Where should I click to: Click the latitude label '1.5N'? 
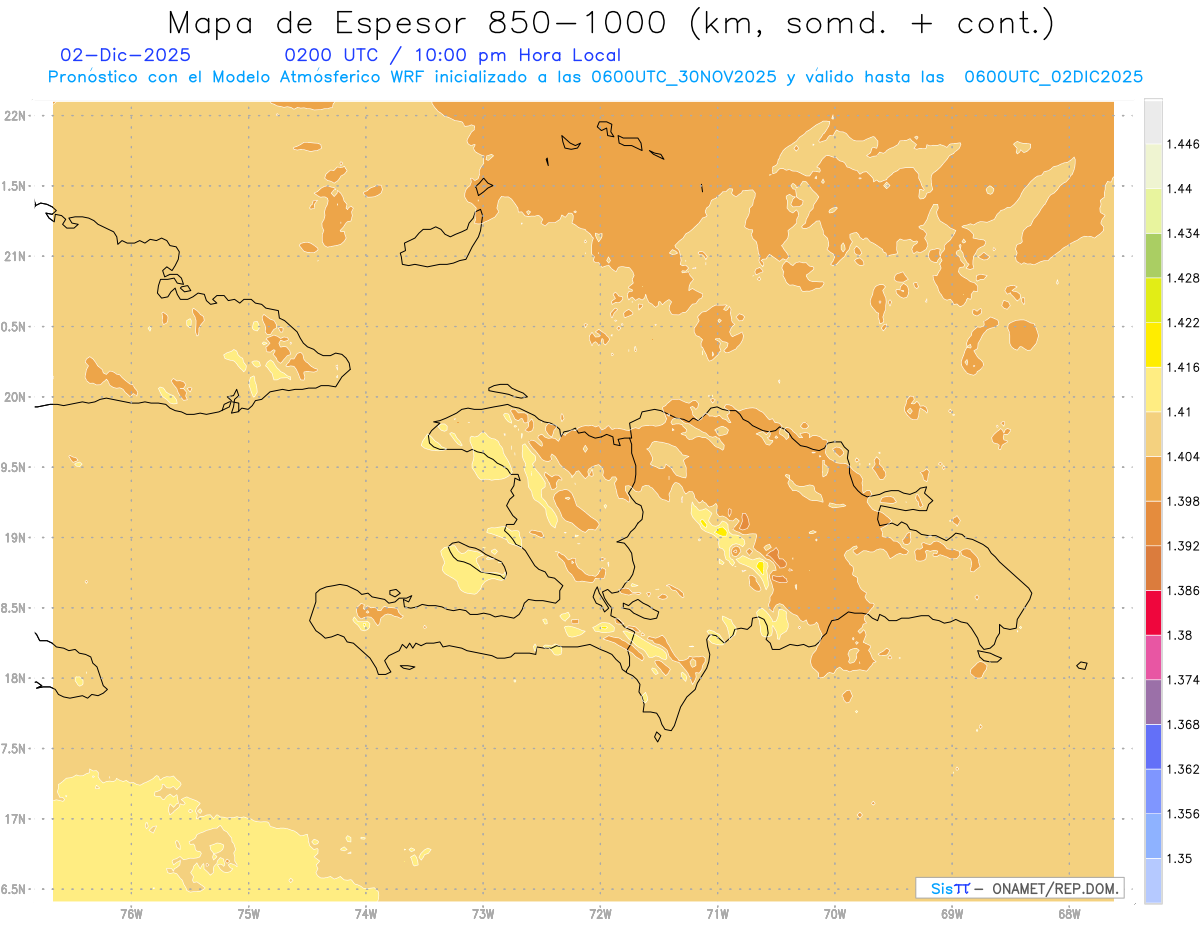click(x=14, y=186)
